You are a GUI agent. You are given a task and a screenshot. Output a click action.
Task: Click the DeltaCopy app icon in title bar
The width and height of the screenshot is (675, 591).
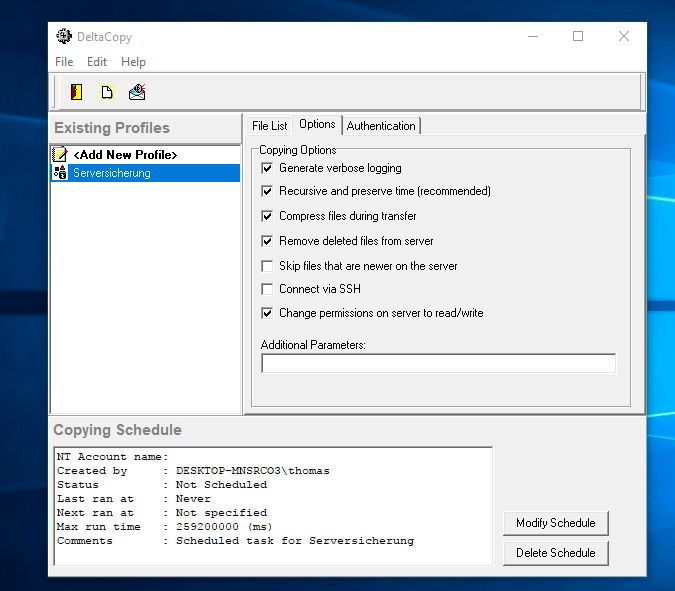64,36
